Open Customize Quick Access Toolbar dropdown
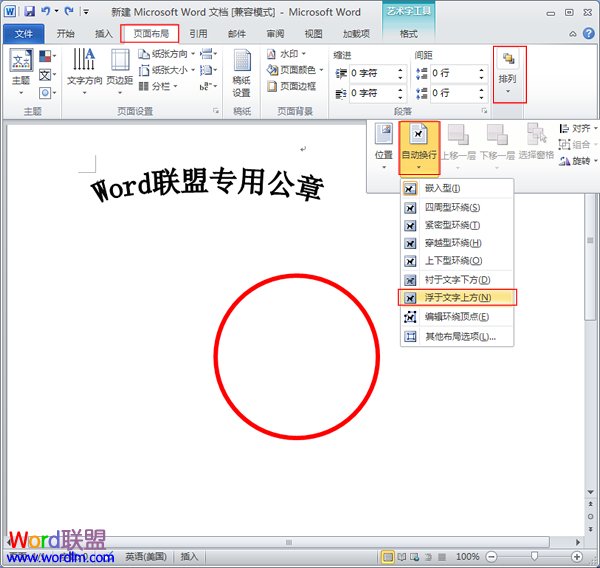 click(86, 12)
